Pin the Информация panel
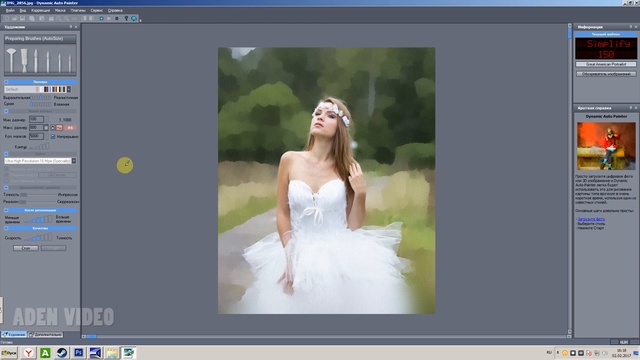This screenshot has width=640, height=360. tap(631, 27)
